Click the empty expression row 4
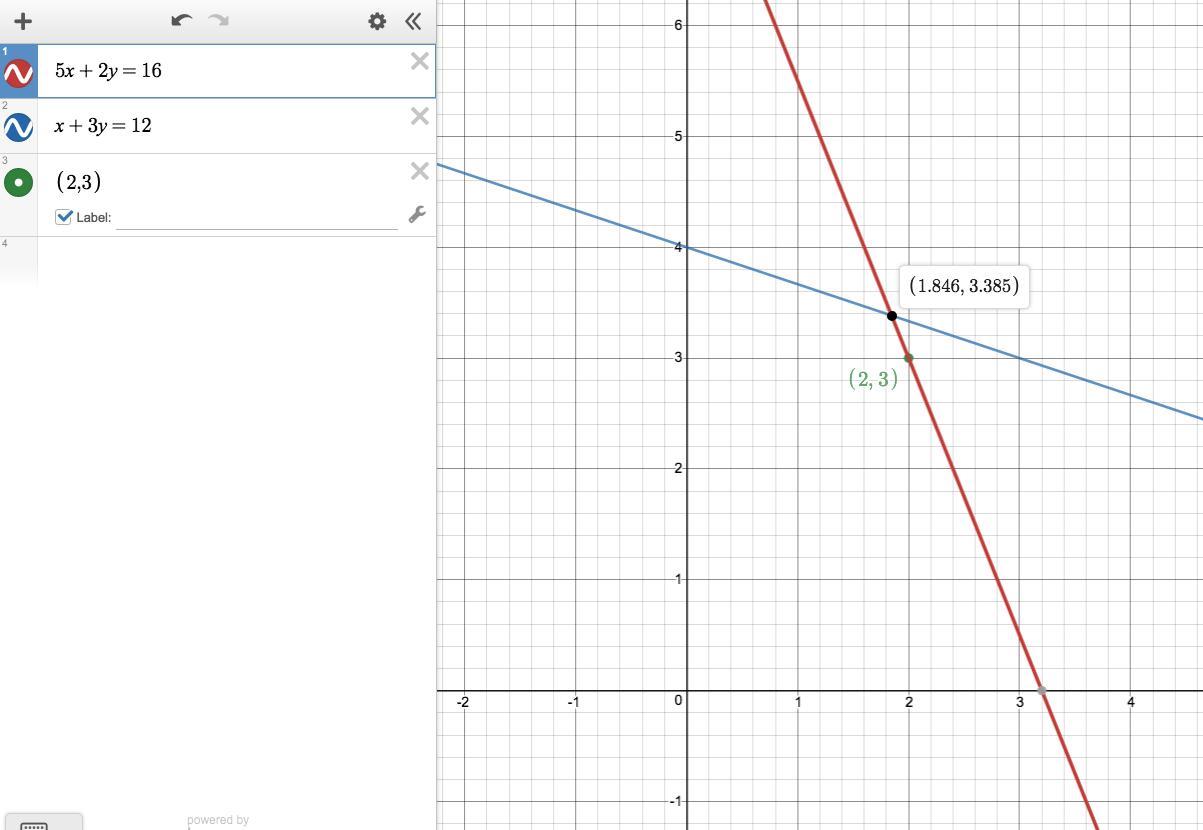This screenshot has width=1203, height=830. 218,260
